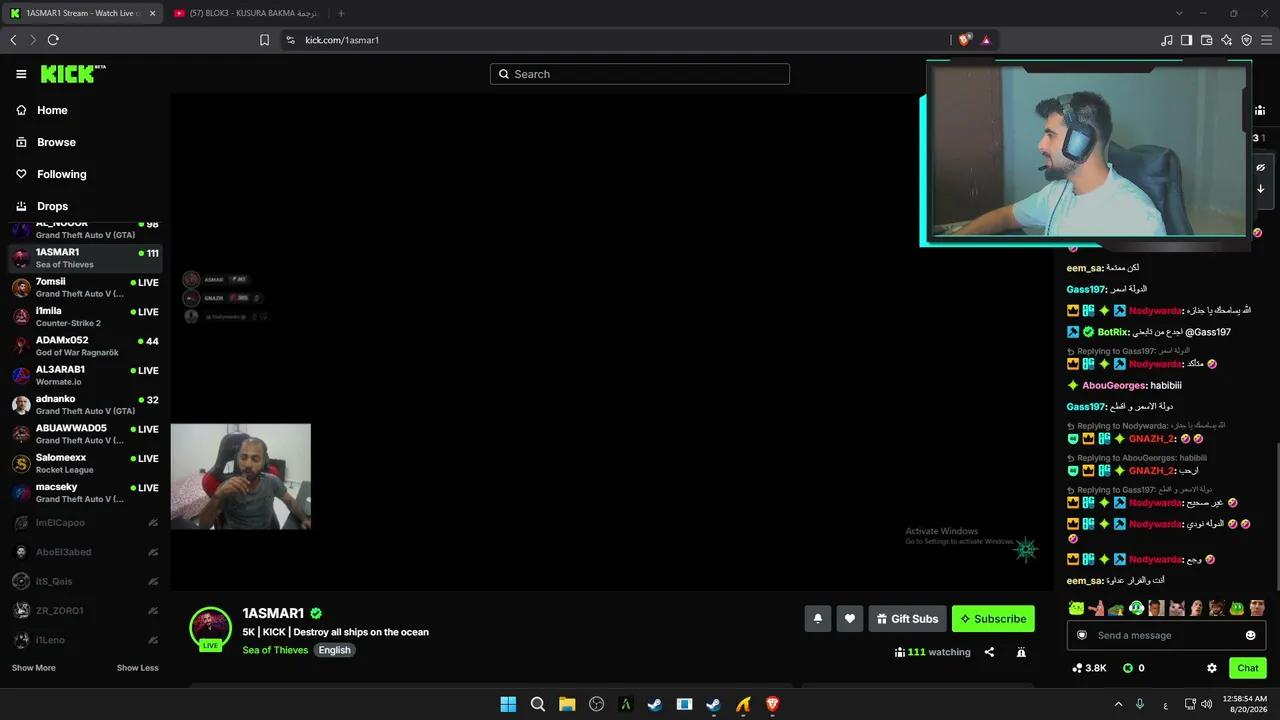Open Brave Shields lion icon
Image resolution: width=1280 pixels, height=720 pixels.
[x=964, y=40]
